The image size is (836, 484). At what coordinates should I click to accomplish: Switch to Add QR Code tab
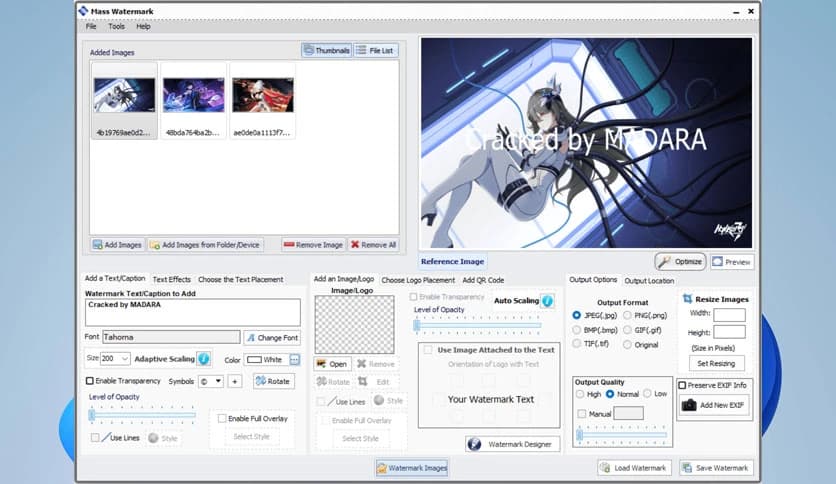tap(483, 280)
